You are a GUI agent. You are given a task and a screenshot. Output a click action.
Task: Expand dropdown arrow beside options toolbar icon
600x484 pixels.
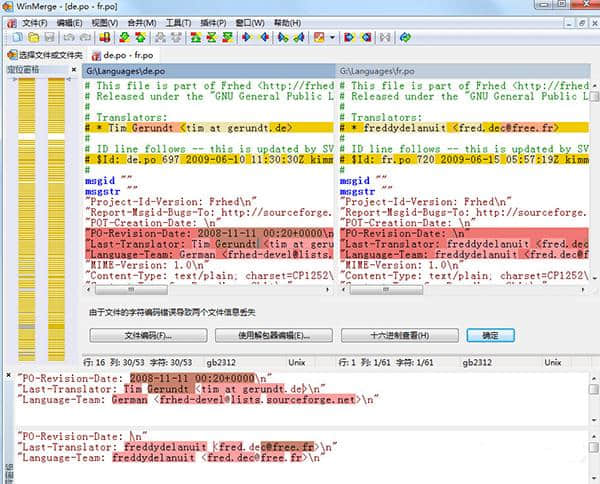point(332,38)
